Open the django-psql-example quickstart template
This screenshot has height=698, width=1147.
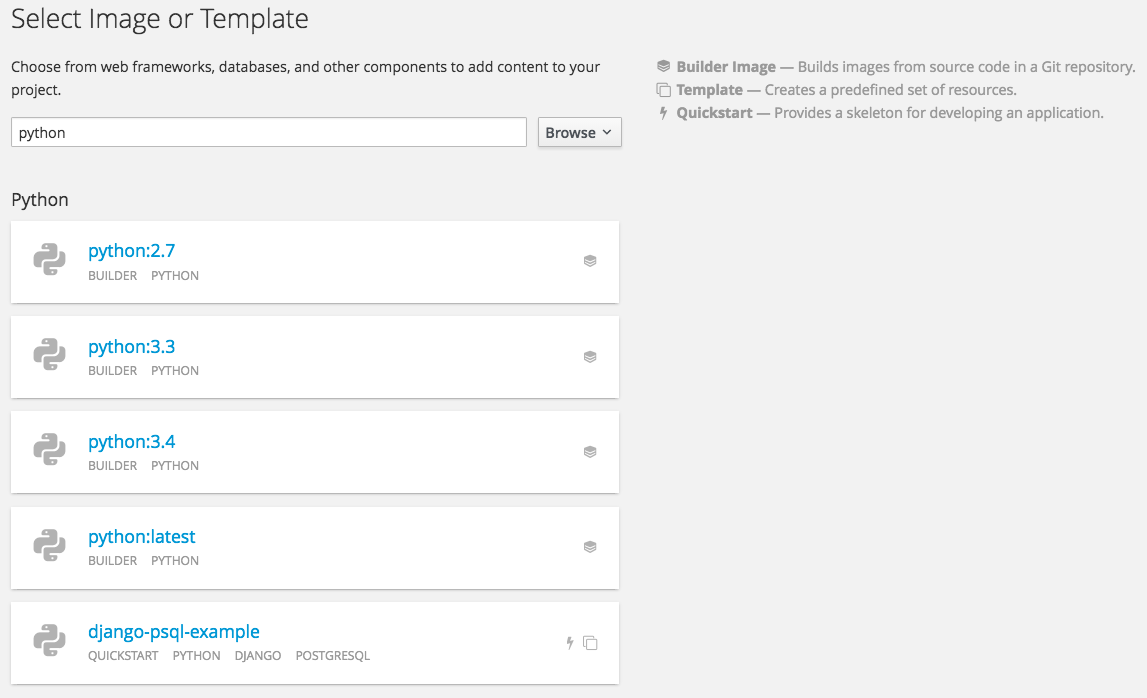173,632
